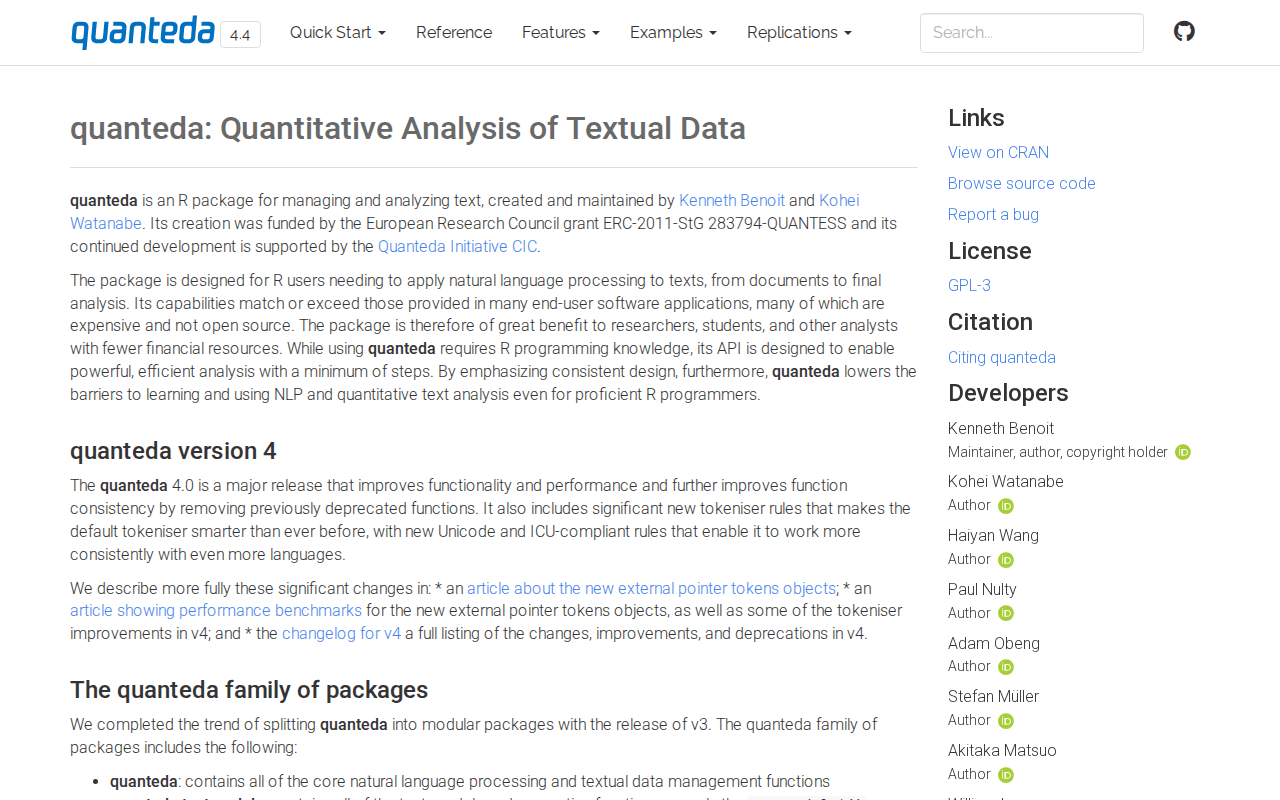Click developer name Paul Nulty
Viewport: 1280px width, 800px height.
point(982,589)
